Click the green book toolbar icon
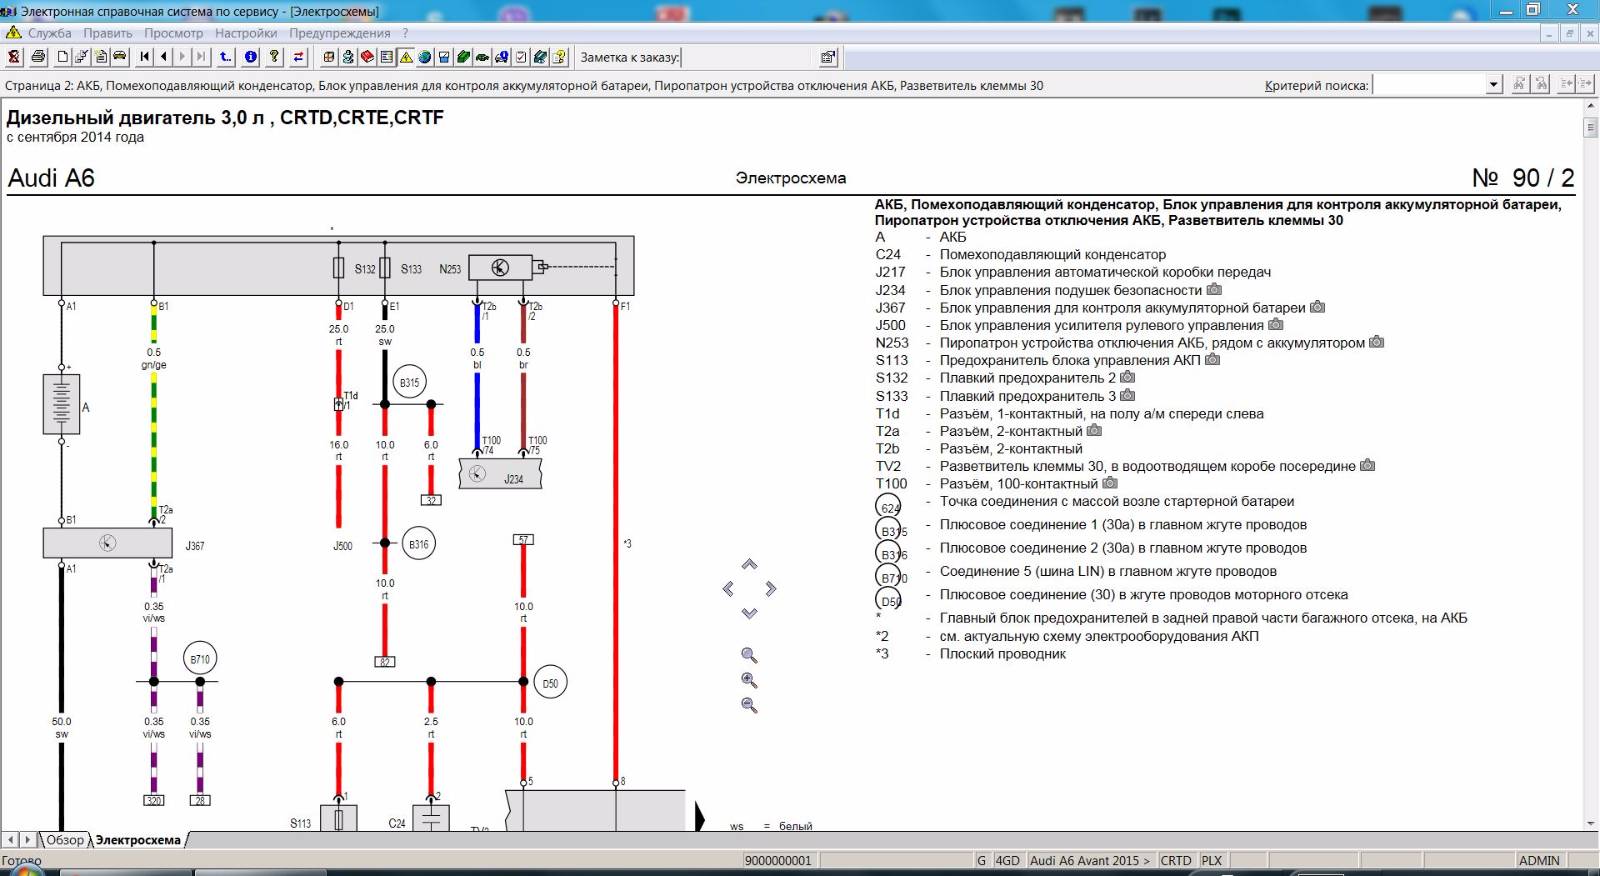The image size is (1600, 876). 463,57
